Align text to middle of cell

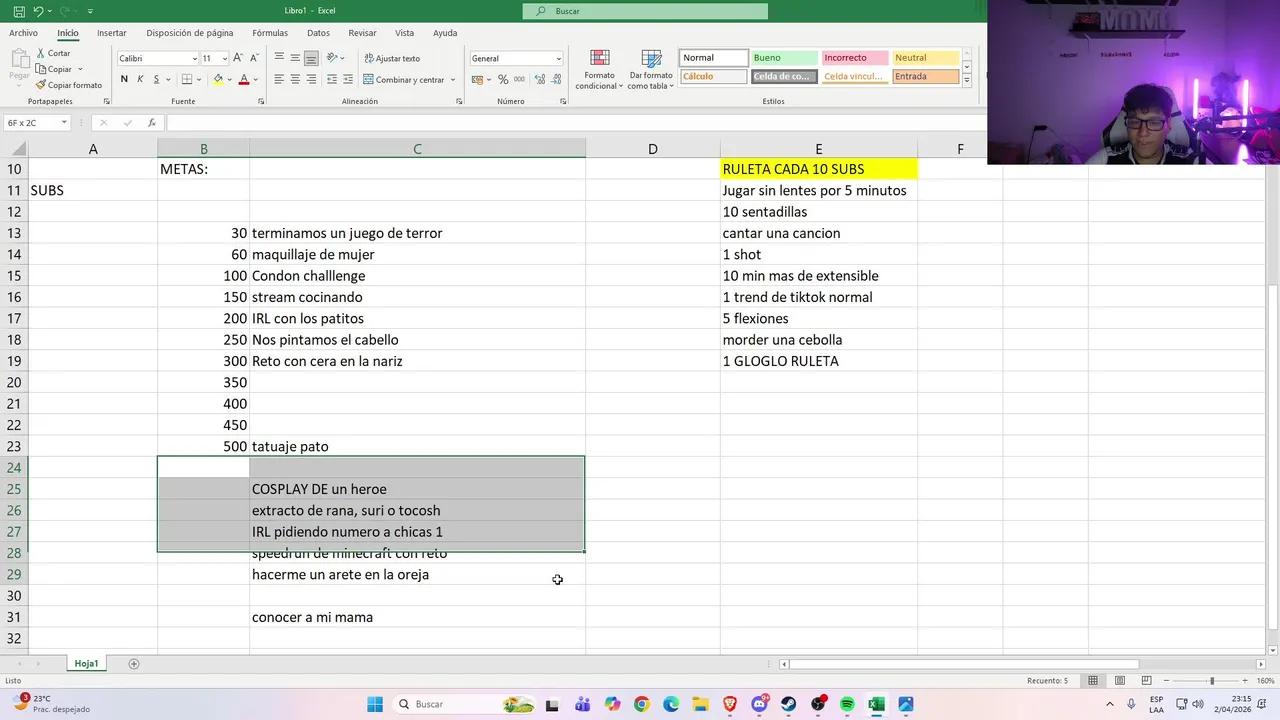coord(295,58)
